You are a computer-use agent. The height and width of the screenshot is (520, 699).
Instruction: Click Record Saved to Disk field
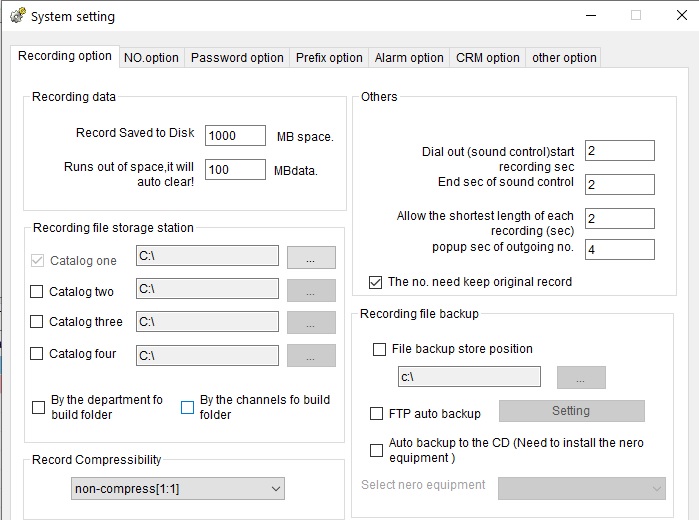(x=234, y=136)
